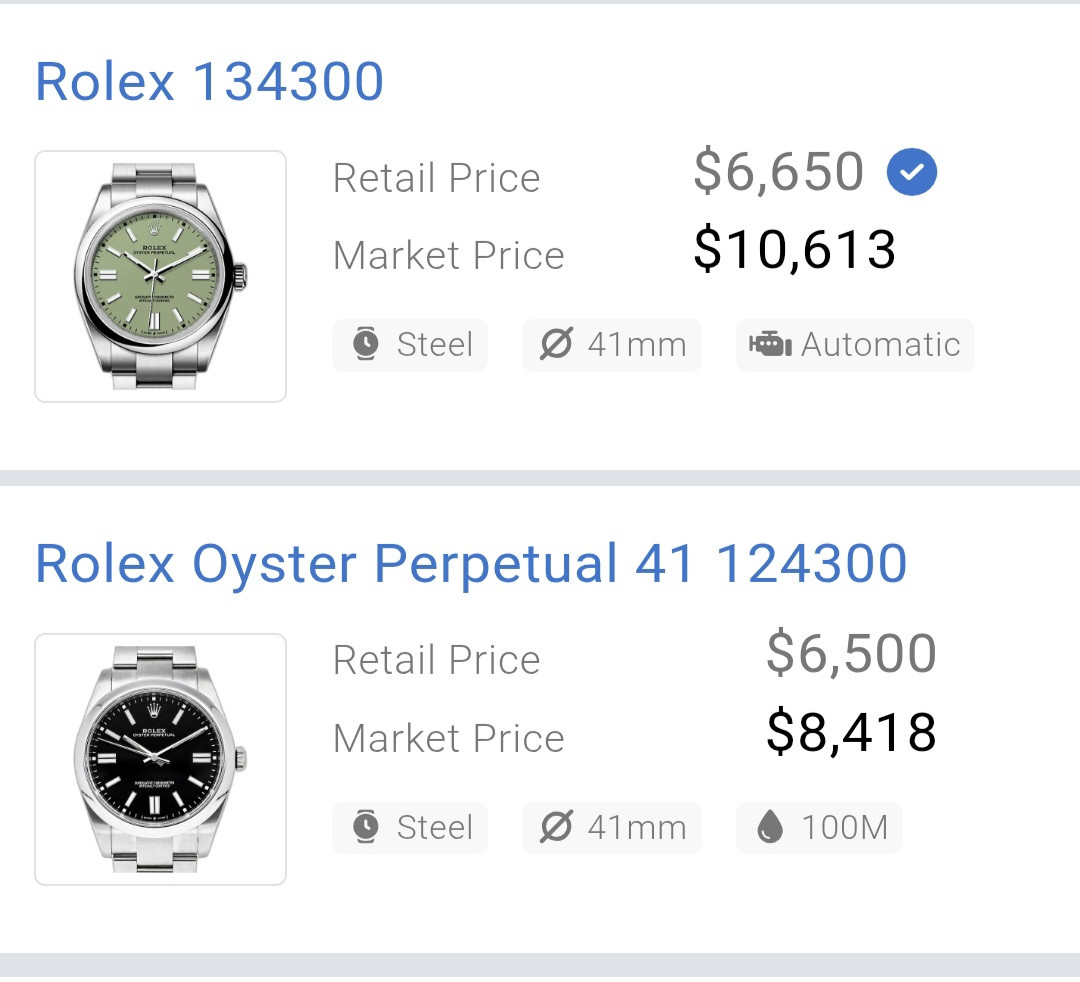Viewport: 1080px width, 982px height.
Task: Click Market Price label for Rolex 134300
Action: point(448,256)
